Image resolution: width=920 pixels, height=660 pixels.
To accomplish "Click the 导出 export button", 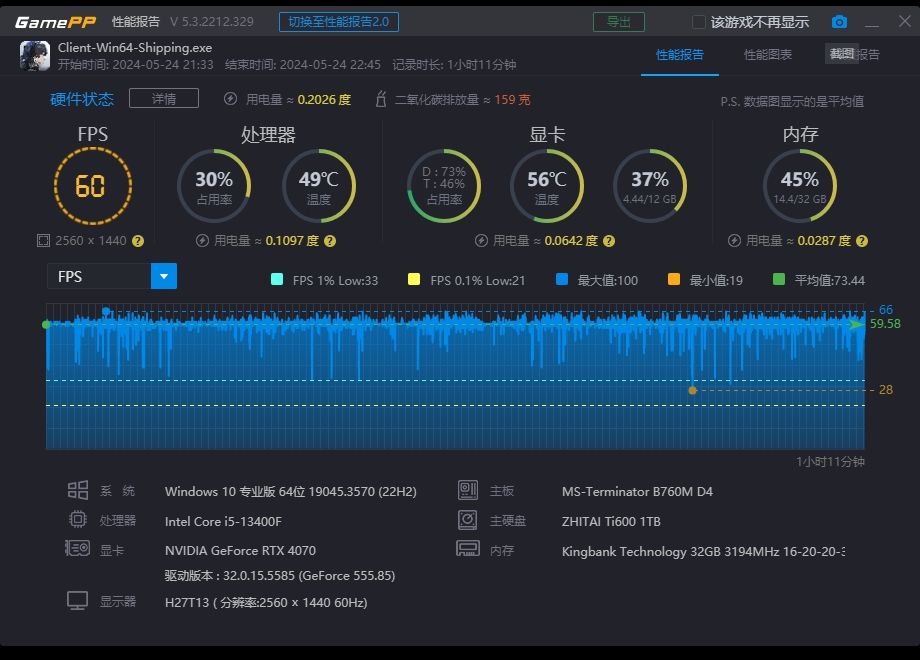I will pos(618,22).
